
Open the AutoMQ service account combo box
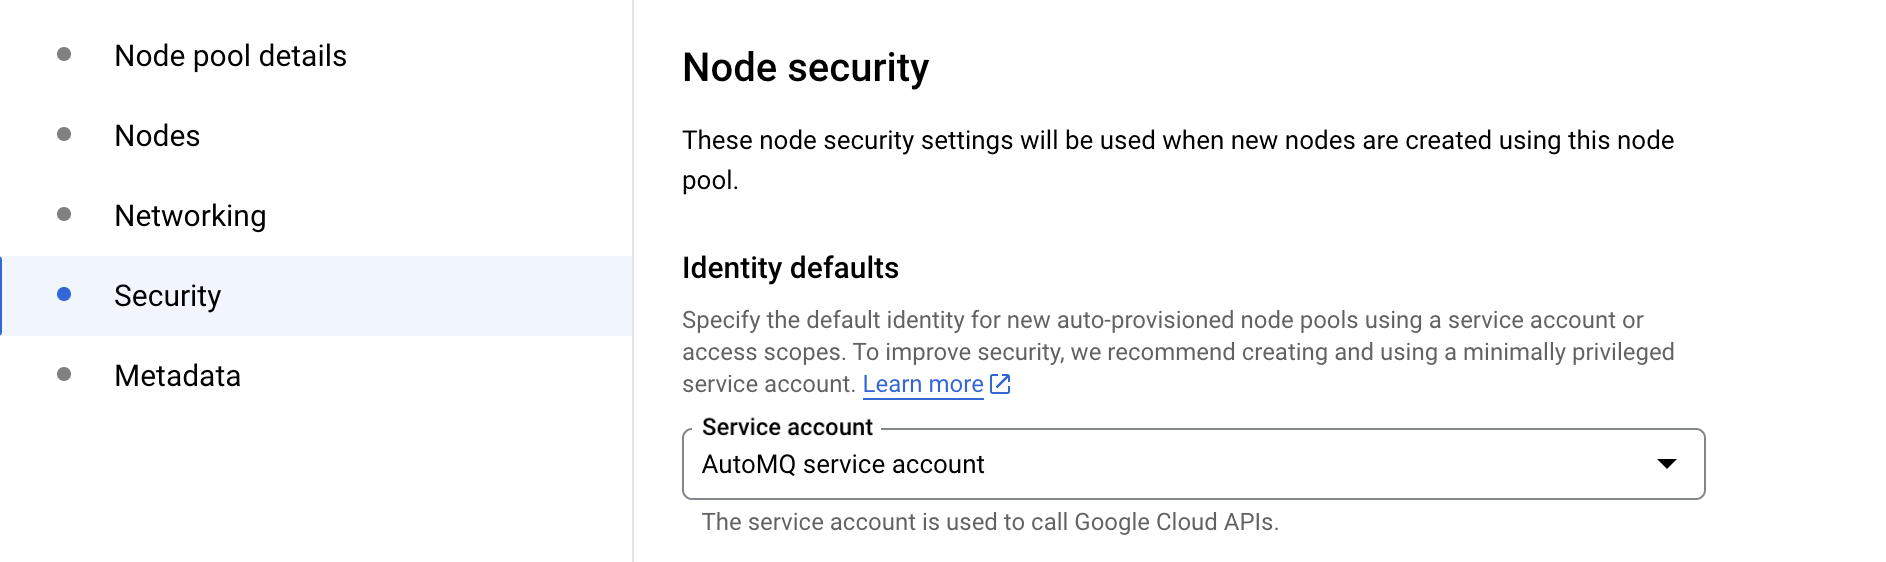1193,464
